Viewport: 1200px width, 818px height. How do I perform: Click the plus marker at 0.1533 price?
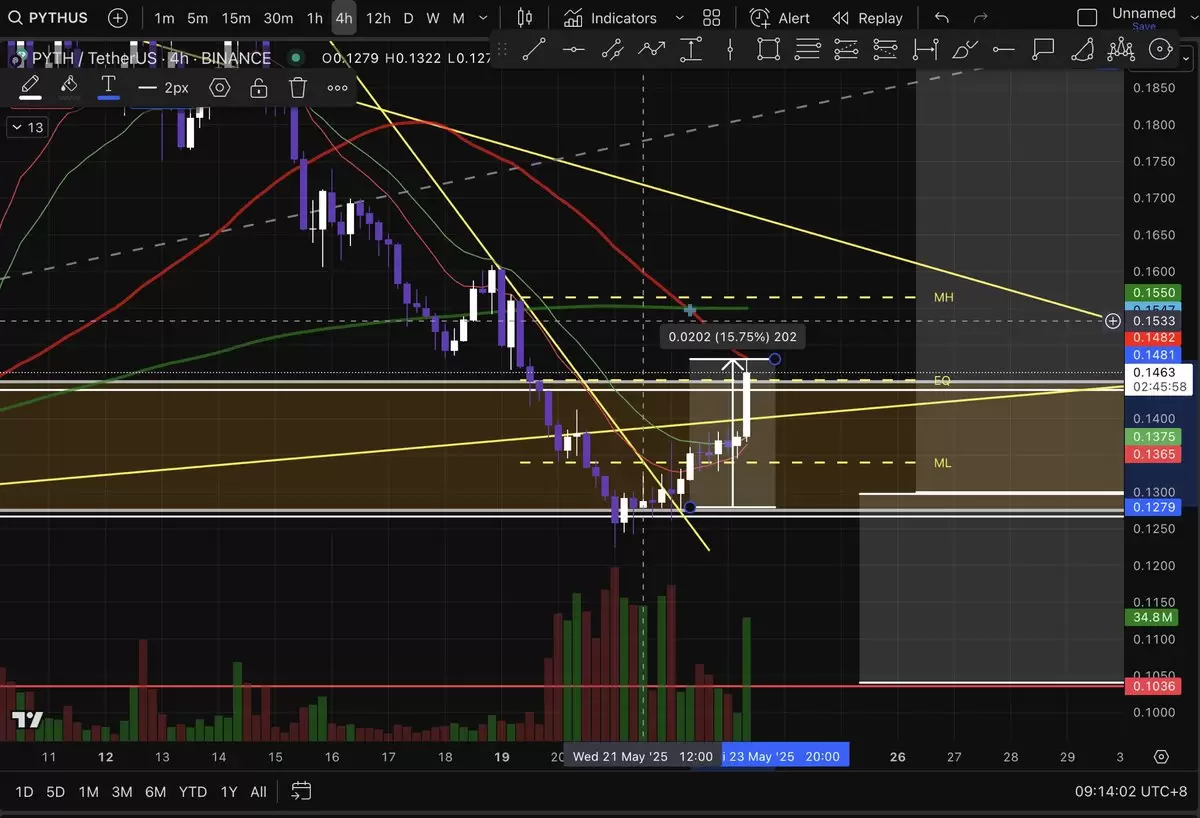(1112, 321)
